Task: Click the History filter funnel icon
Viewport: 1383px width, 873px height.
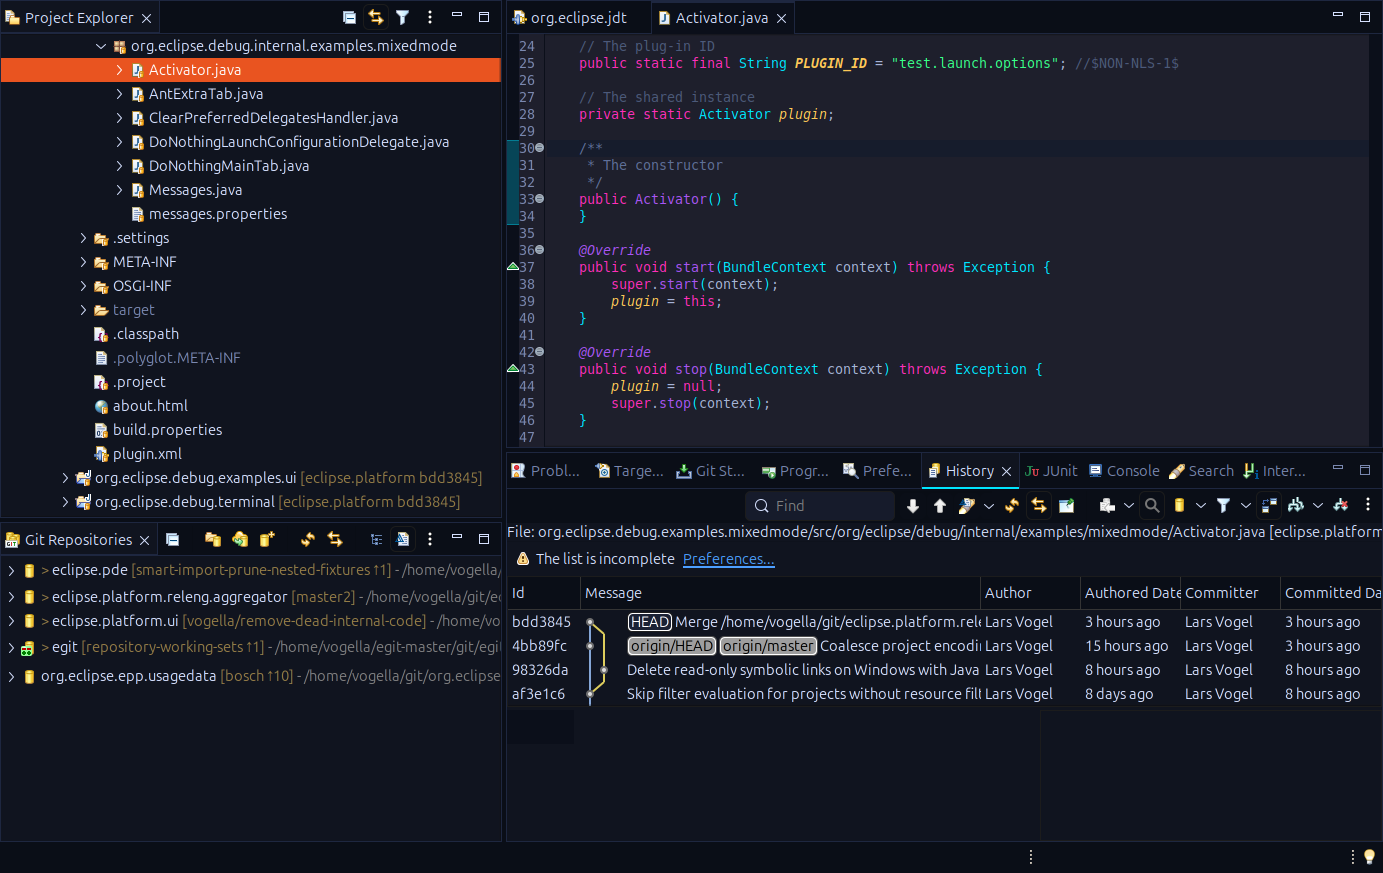Action: tap(1223, 506)
